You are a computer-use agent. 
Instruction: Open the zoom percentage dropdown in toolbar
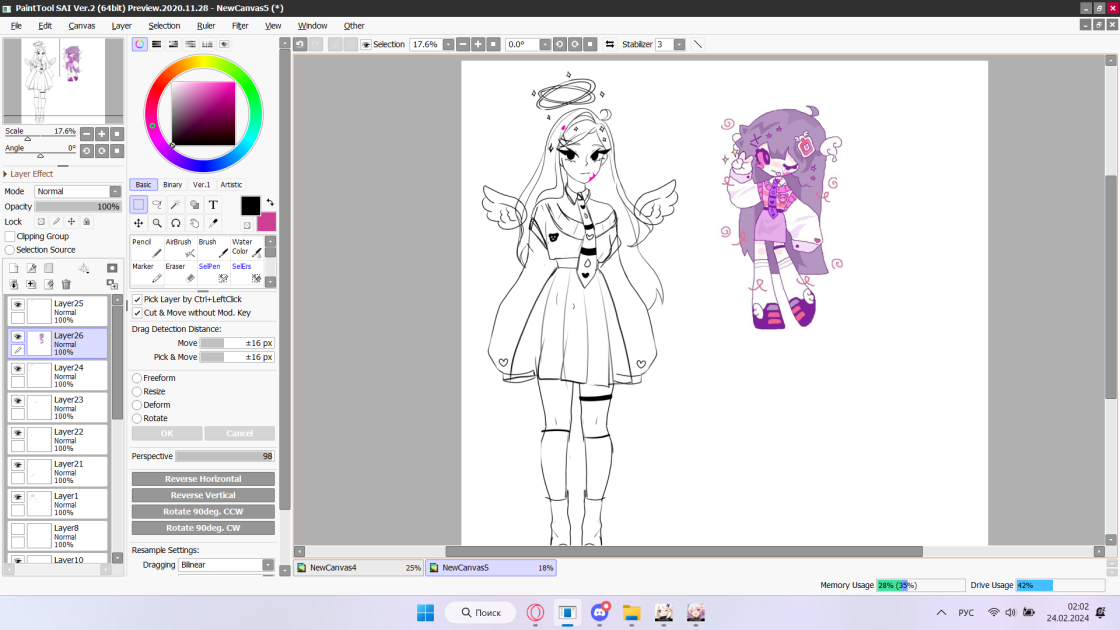click(x=448, y=44)
